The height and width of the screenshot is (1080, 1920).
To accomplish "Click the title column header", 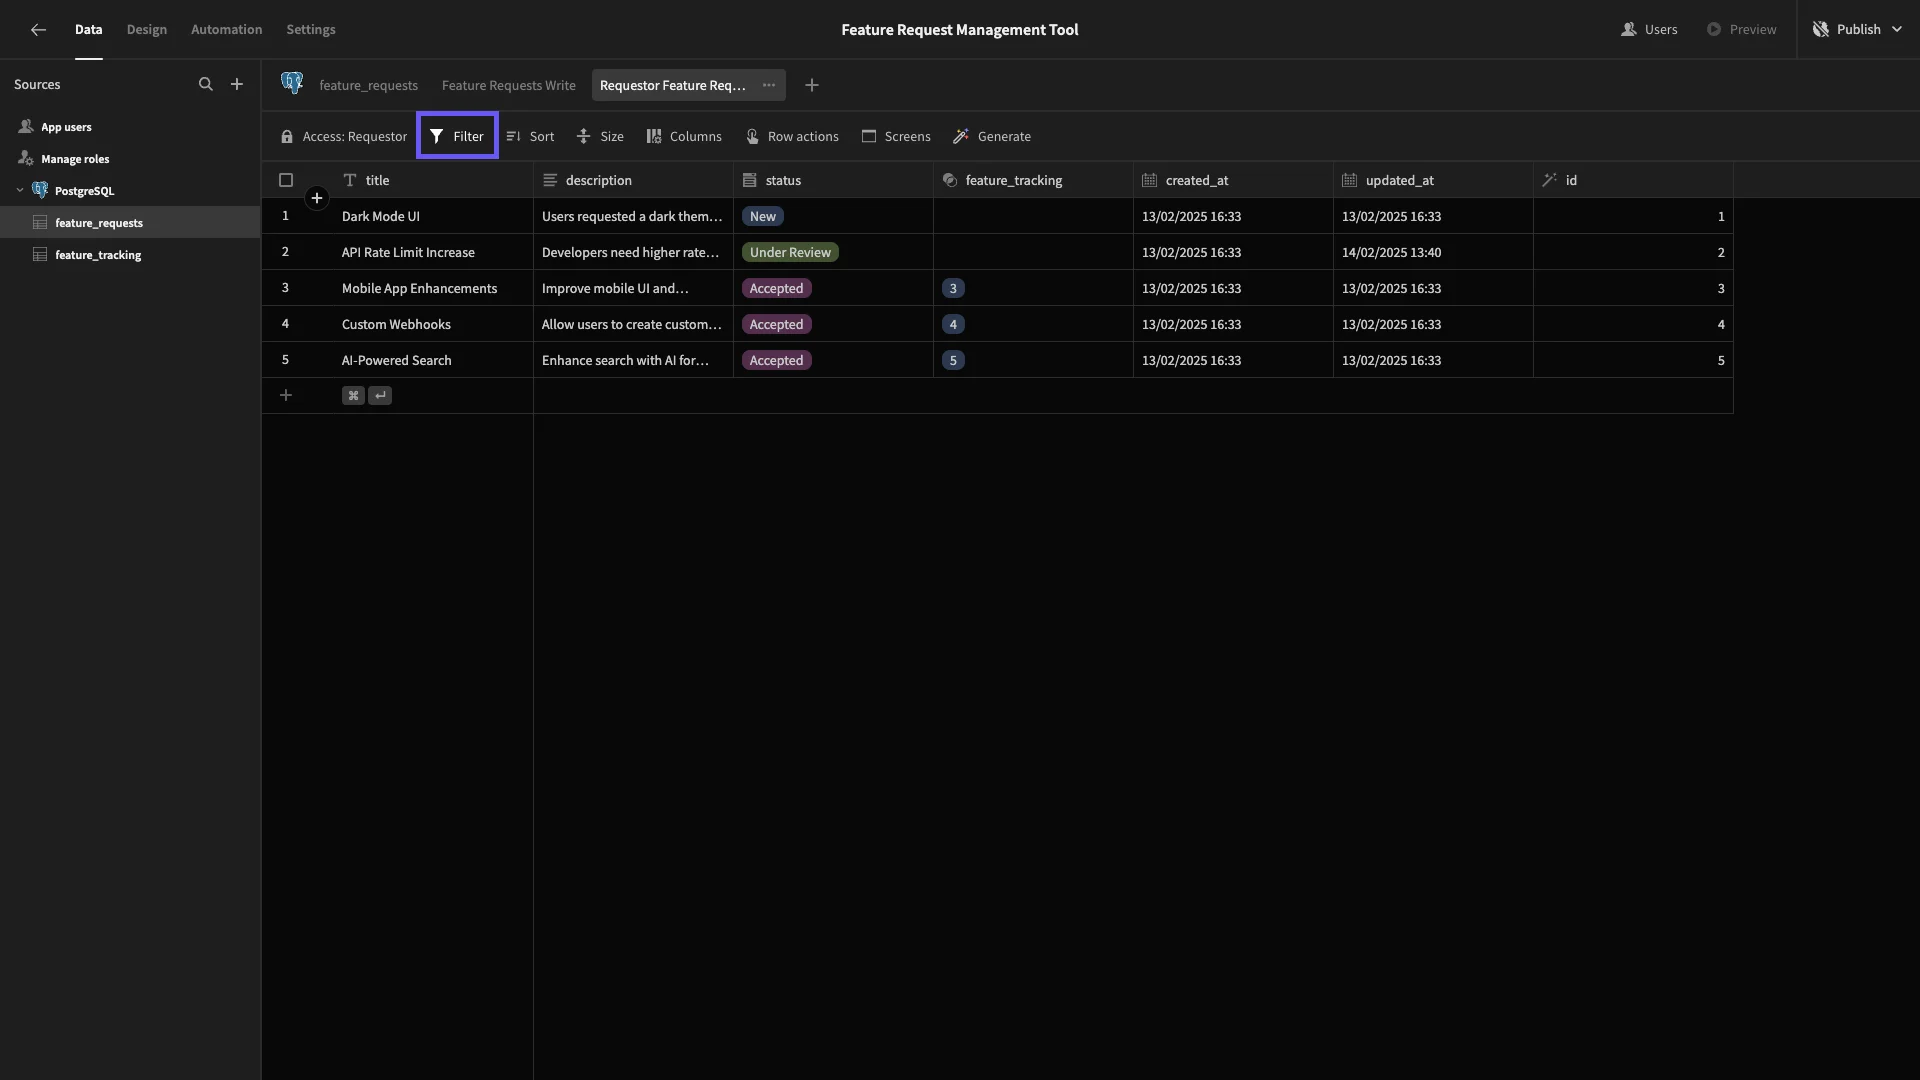I will point(433,180).
